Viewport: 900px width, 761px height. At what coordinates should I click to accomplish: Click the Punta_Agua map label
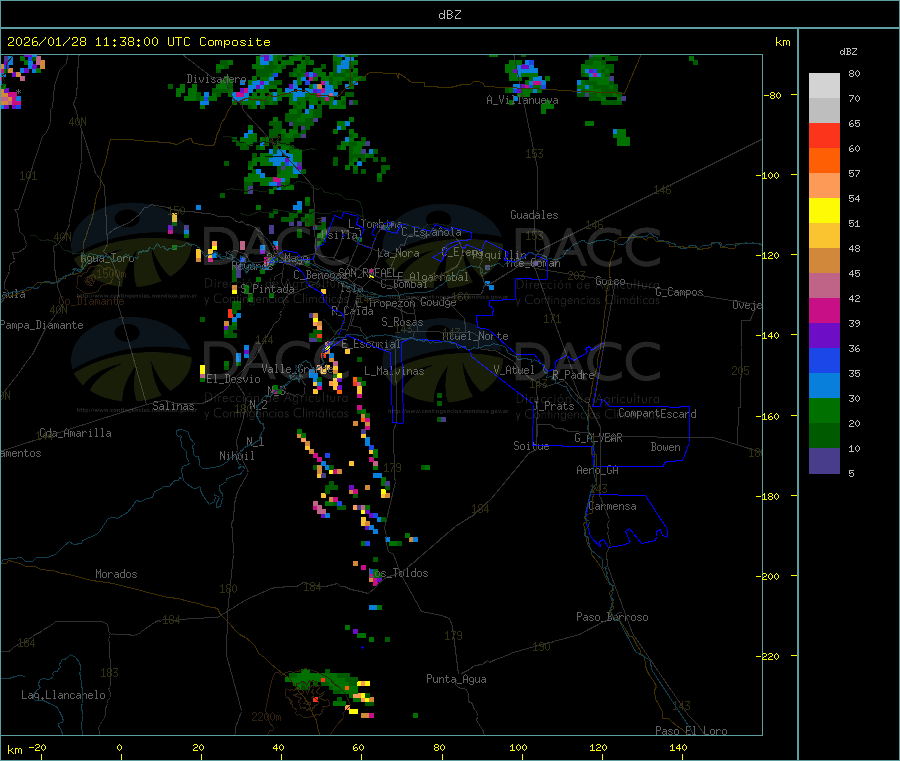(456, 679)
